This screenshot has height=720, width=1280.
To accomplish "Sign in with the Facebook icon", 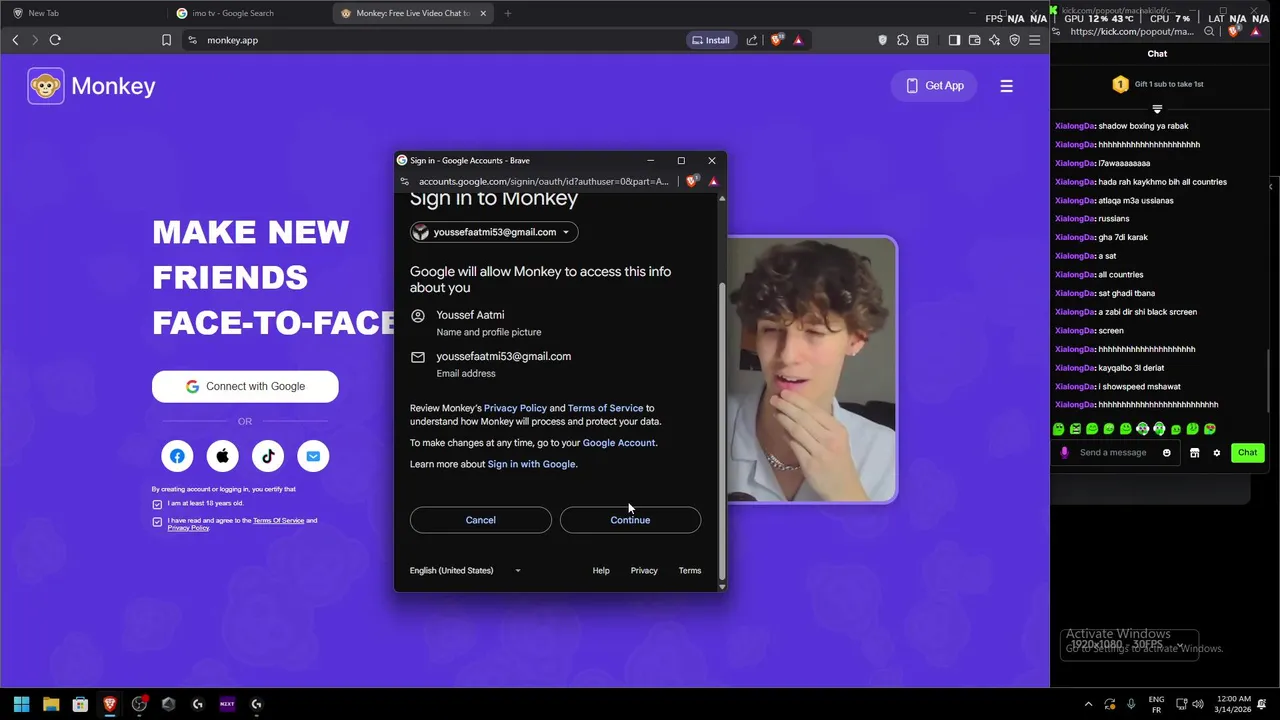I will tap(177, 456).
